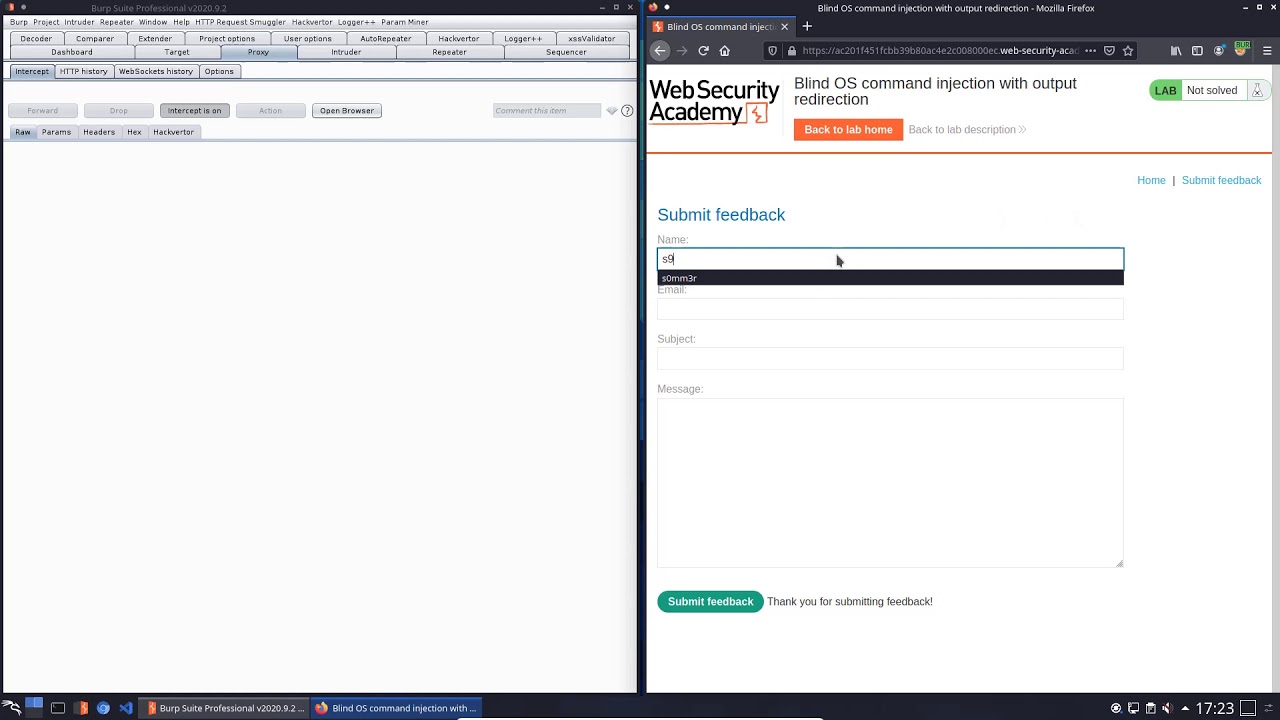1280x720 pixels.
Task: Switch to the Decoder tab
Action: 36,39
